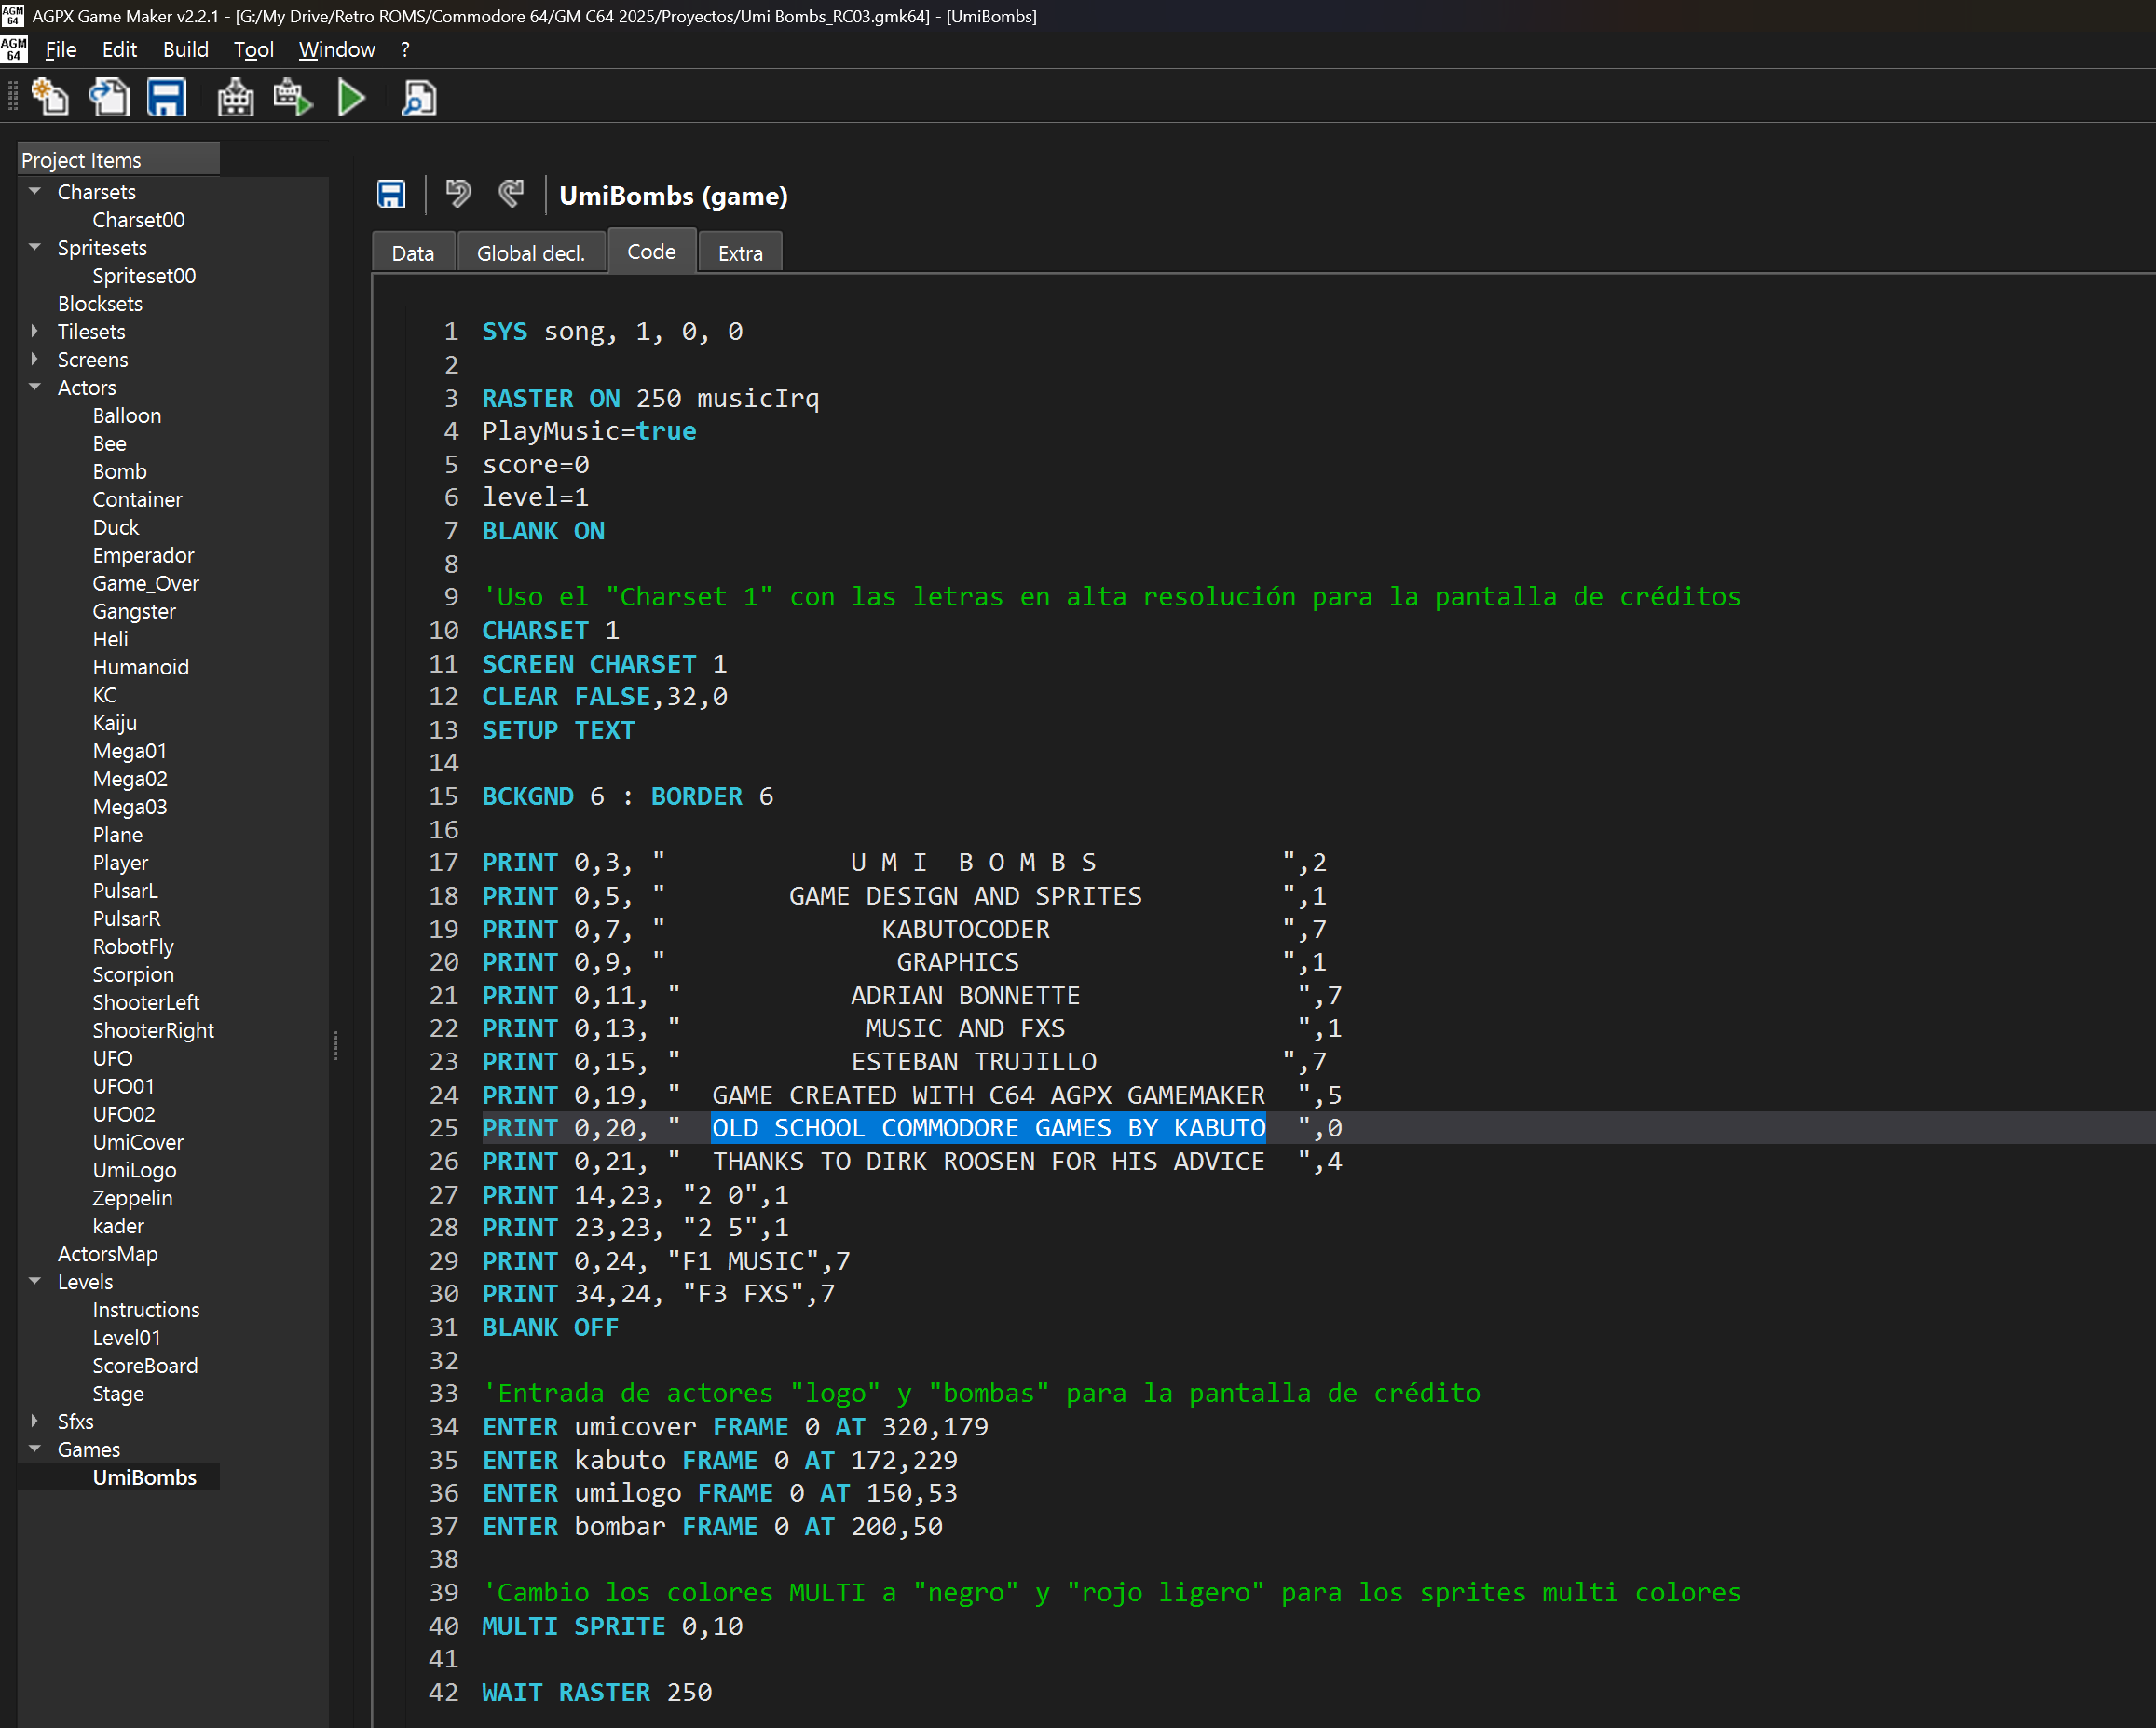Switch to the Extra tab
This screenshot has height=1728, width=2156.
pyautogui.click(x=740, y=253)
